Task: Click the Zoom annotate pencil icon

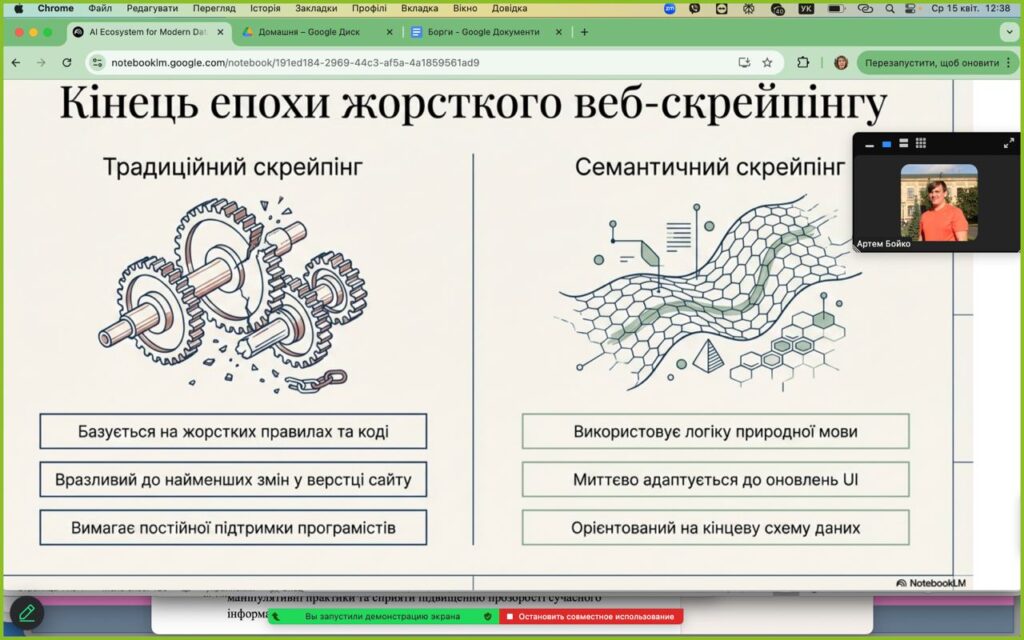Action: [x=27, y=611]
